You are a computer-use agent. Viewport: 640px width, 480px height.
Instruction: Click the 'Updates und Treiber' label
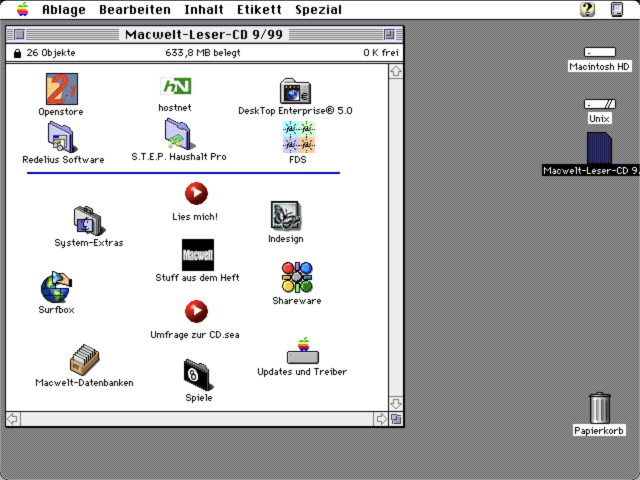(302, 372)
